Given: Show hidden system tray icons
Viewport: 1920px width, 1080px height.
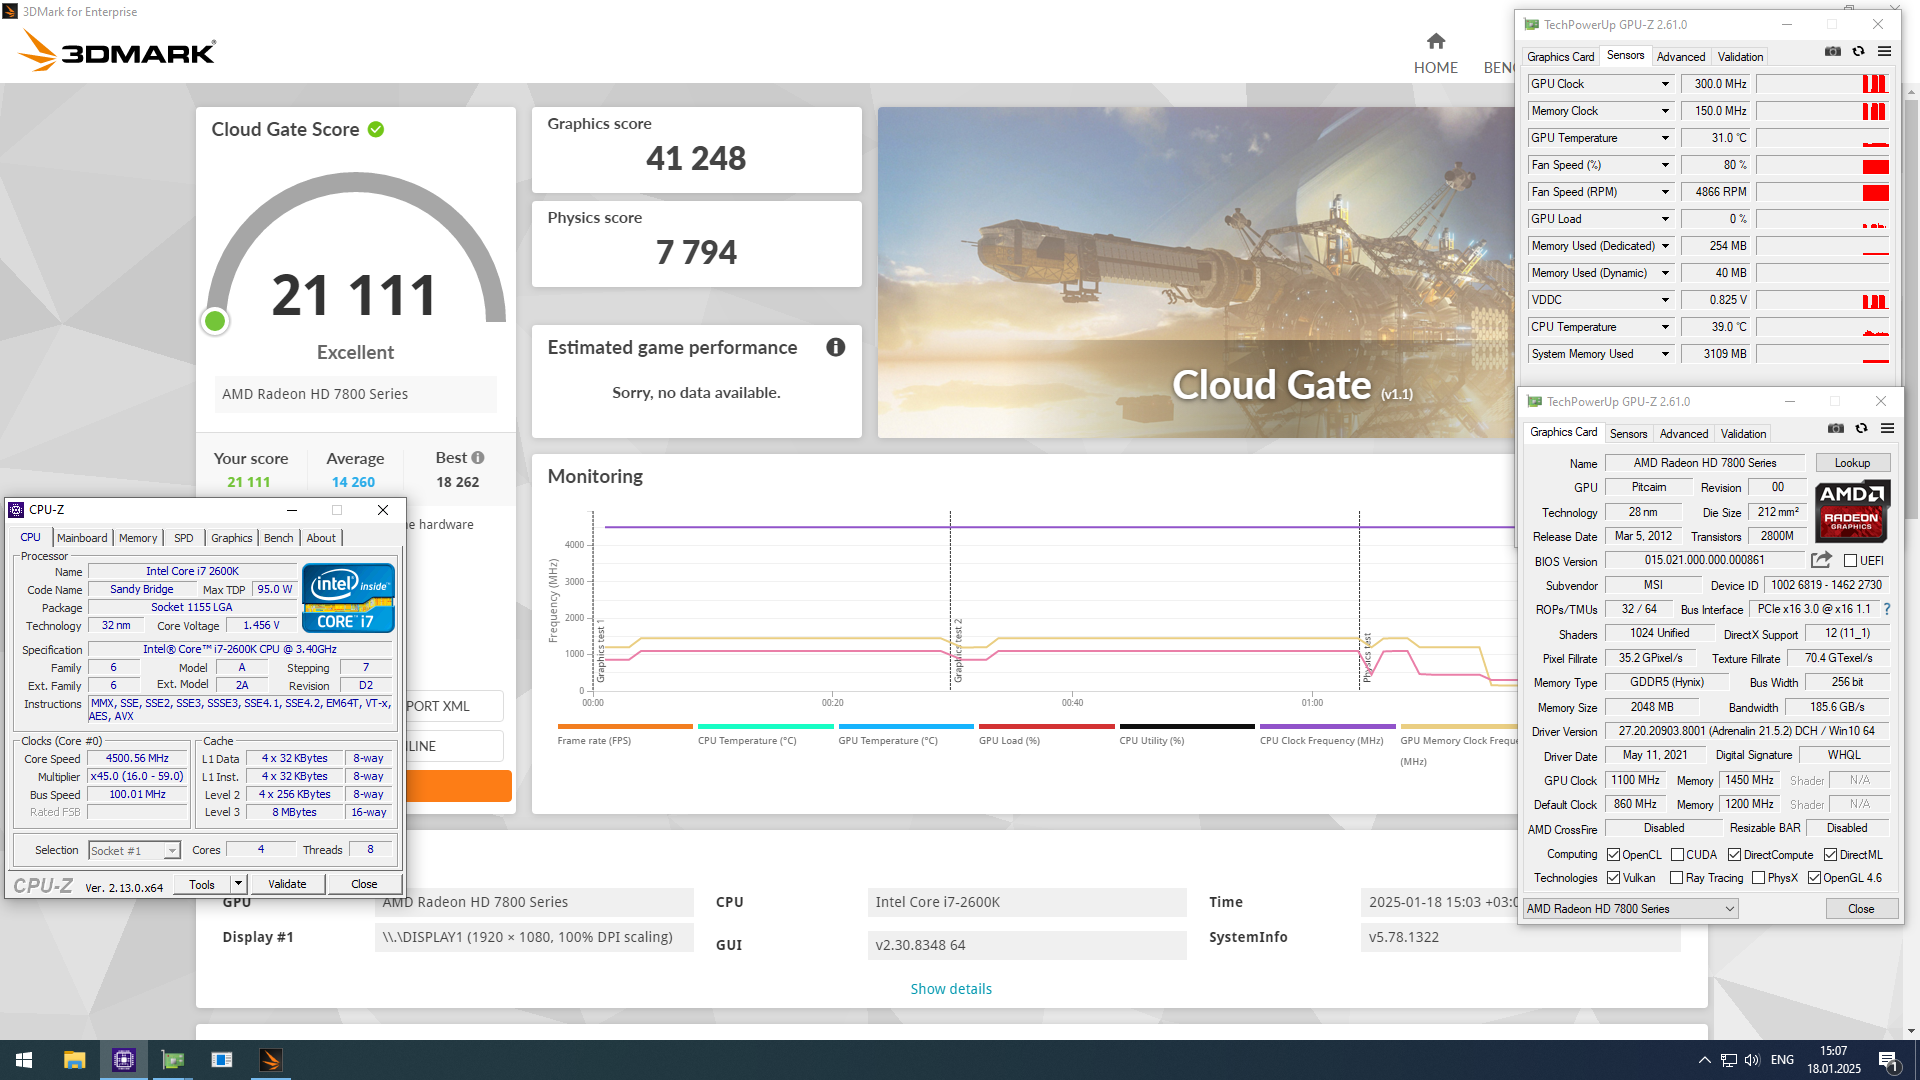Looking at the screenshot, I should click(1704, 1060).
